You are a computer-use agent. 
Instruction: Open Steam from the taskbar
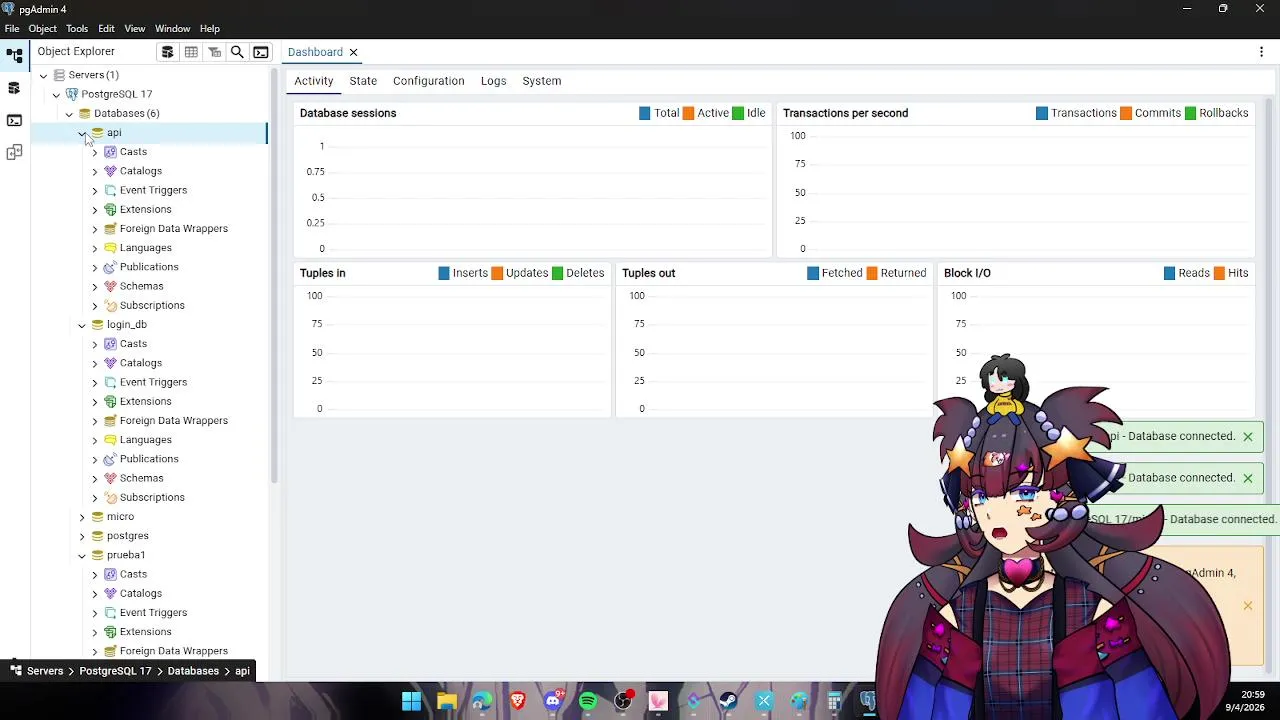coord(728,701)
